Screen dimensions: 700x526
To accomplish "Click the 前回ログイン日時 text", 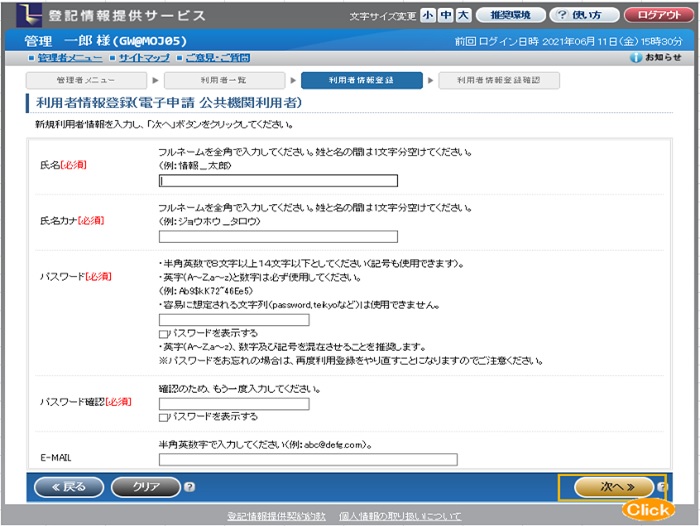I will (x=568, y=42).
